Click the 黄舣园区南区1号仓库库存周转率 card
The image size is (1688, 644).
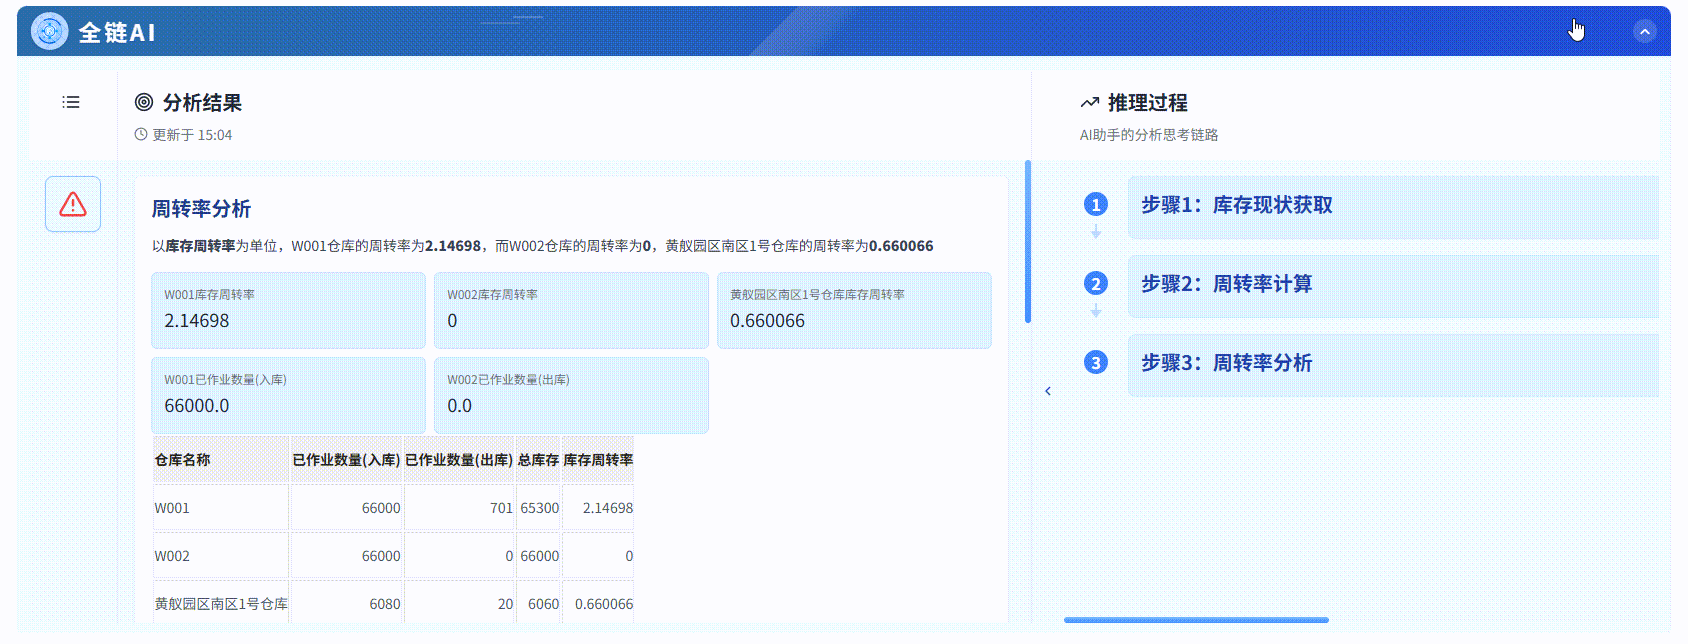coord(854,310)
